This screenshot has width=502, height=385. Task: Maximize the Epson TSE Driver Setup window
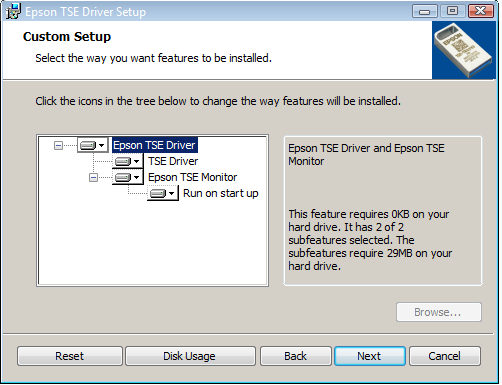click(452, 11)
